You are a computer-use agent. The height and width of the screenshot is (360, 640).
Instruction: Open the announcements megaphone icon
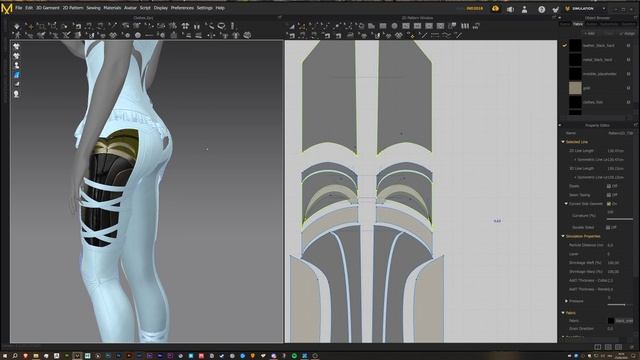click(x=510, y=9)
